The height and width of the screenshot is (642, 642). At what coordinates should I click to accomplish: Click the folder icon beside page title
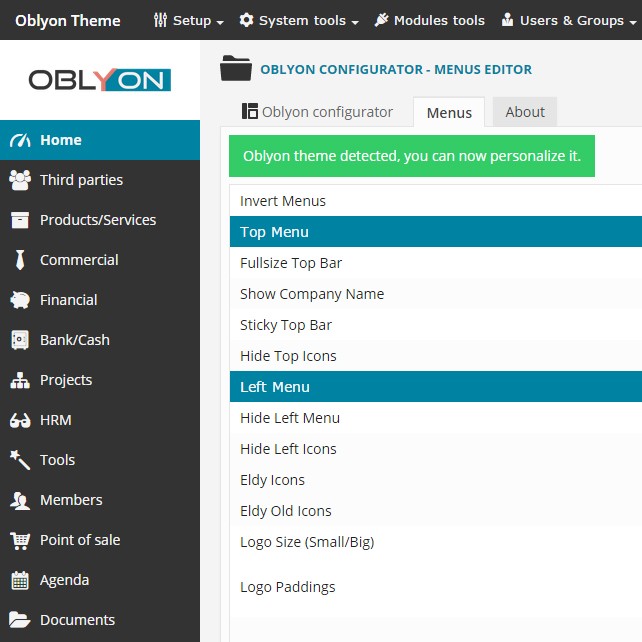[236, 68]
